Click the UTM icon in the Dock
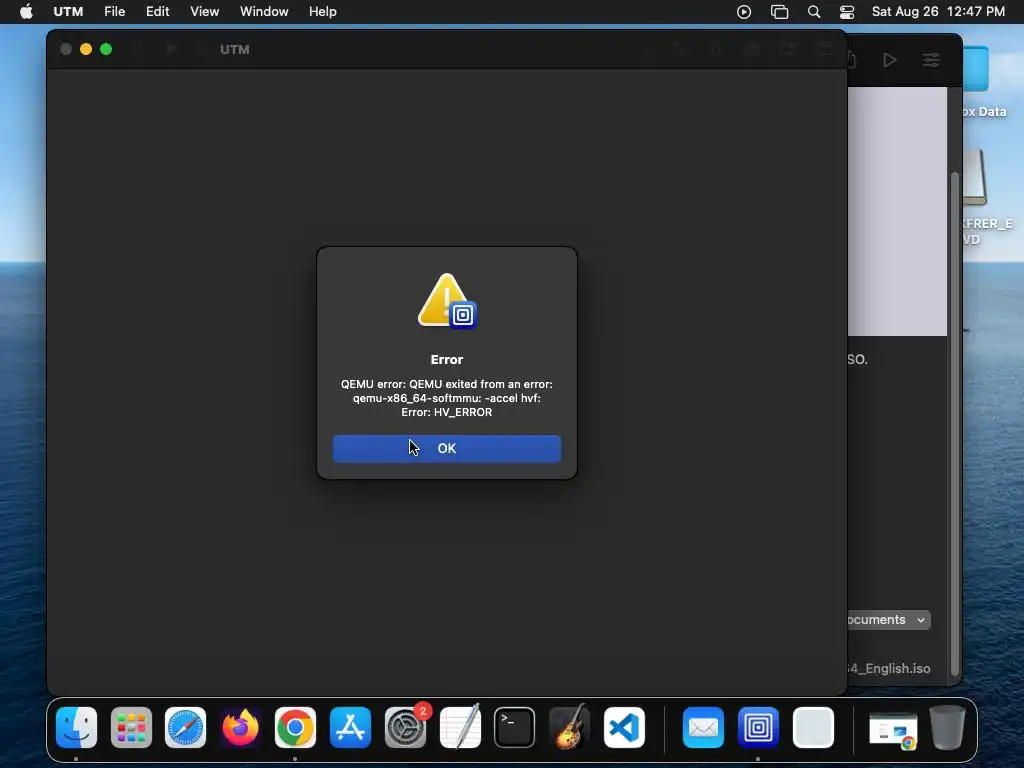The width and height of the screenshot is (1024, 768). coord(758,727)
